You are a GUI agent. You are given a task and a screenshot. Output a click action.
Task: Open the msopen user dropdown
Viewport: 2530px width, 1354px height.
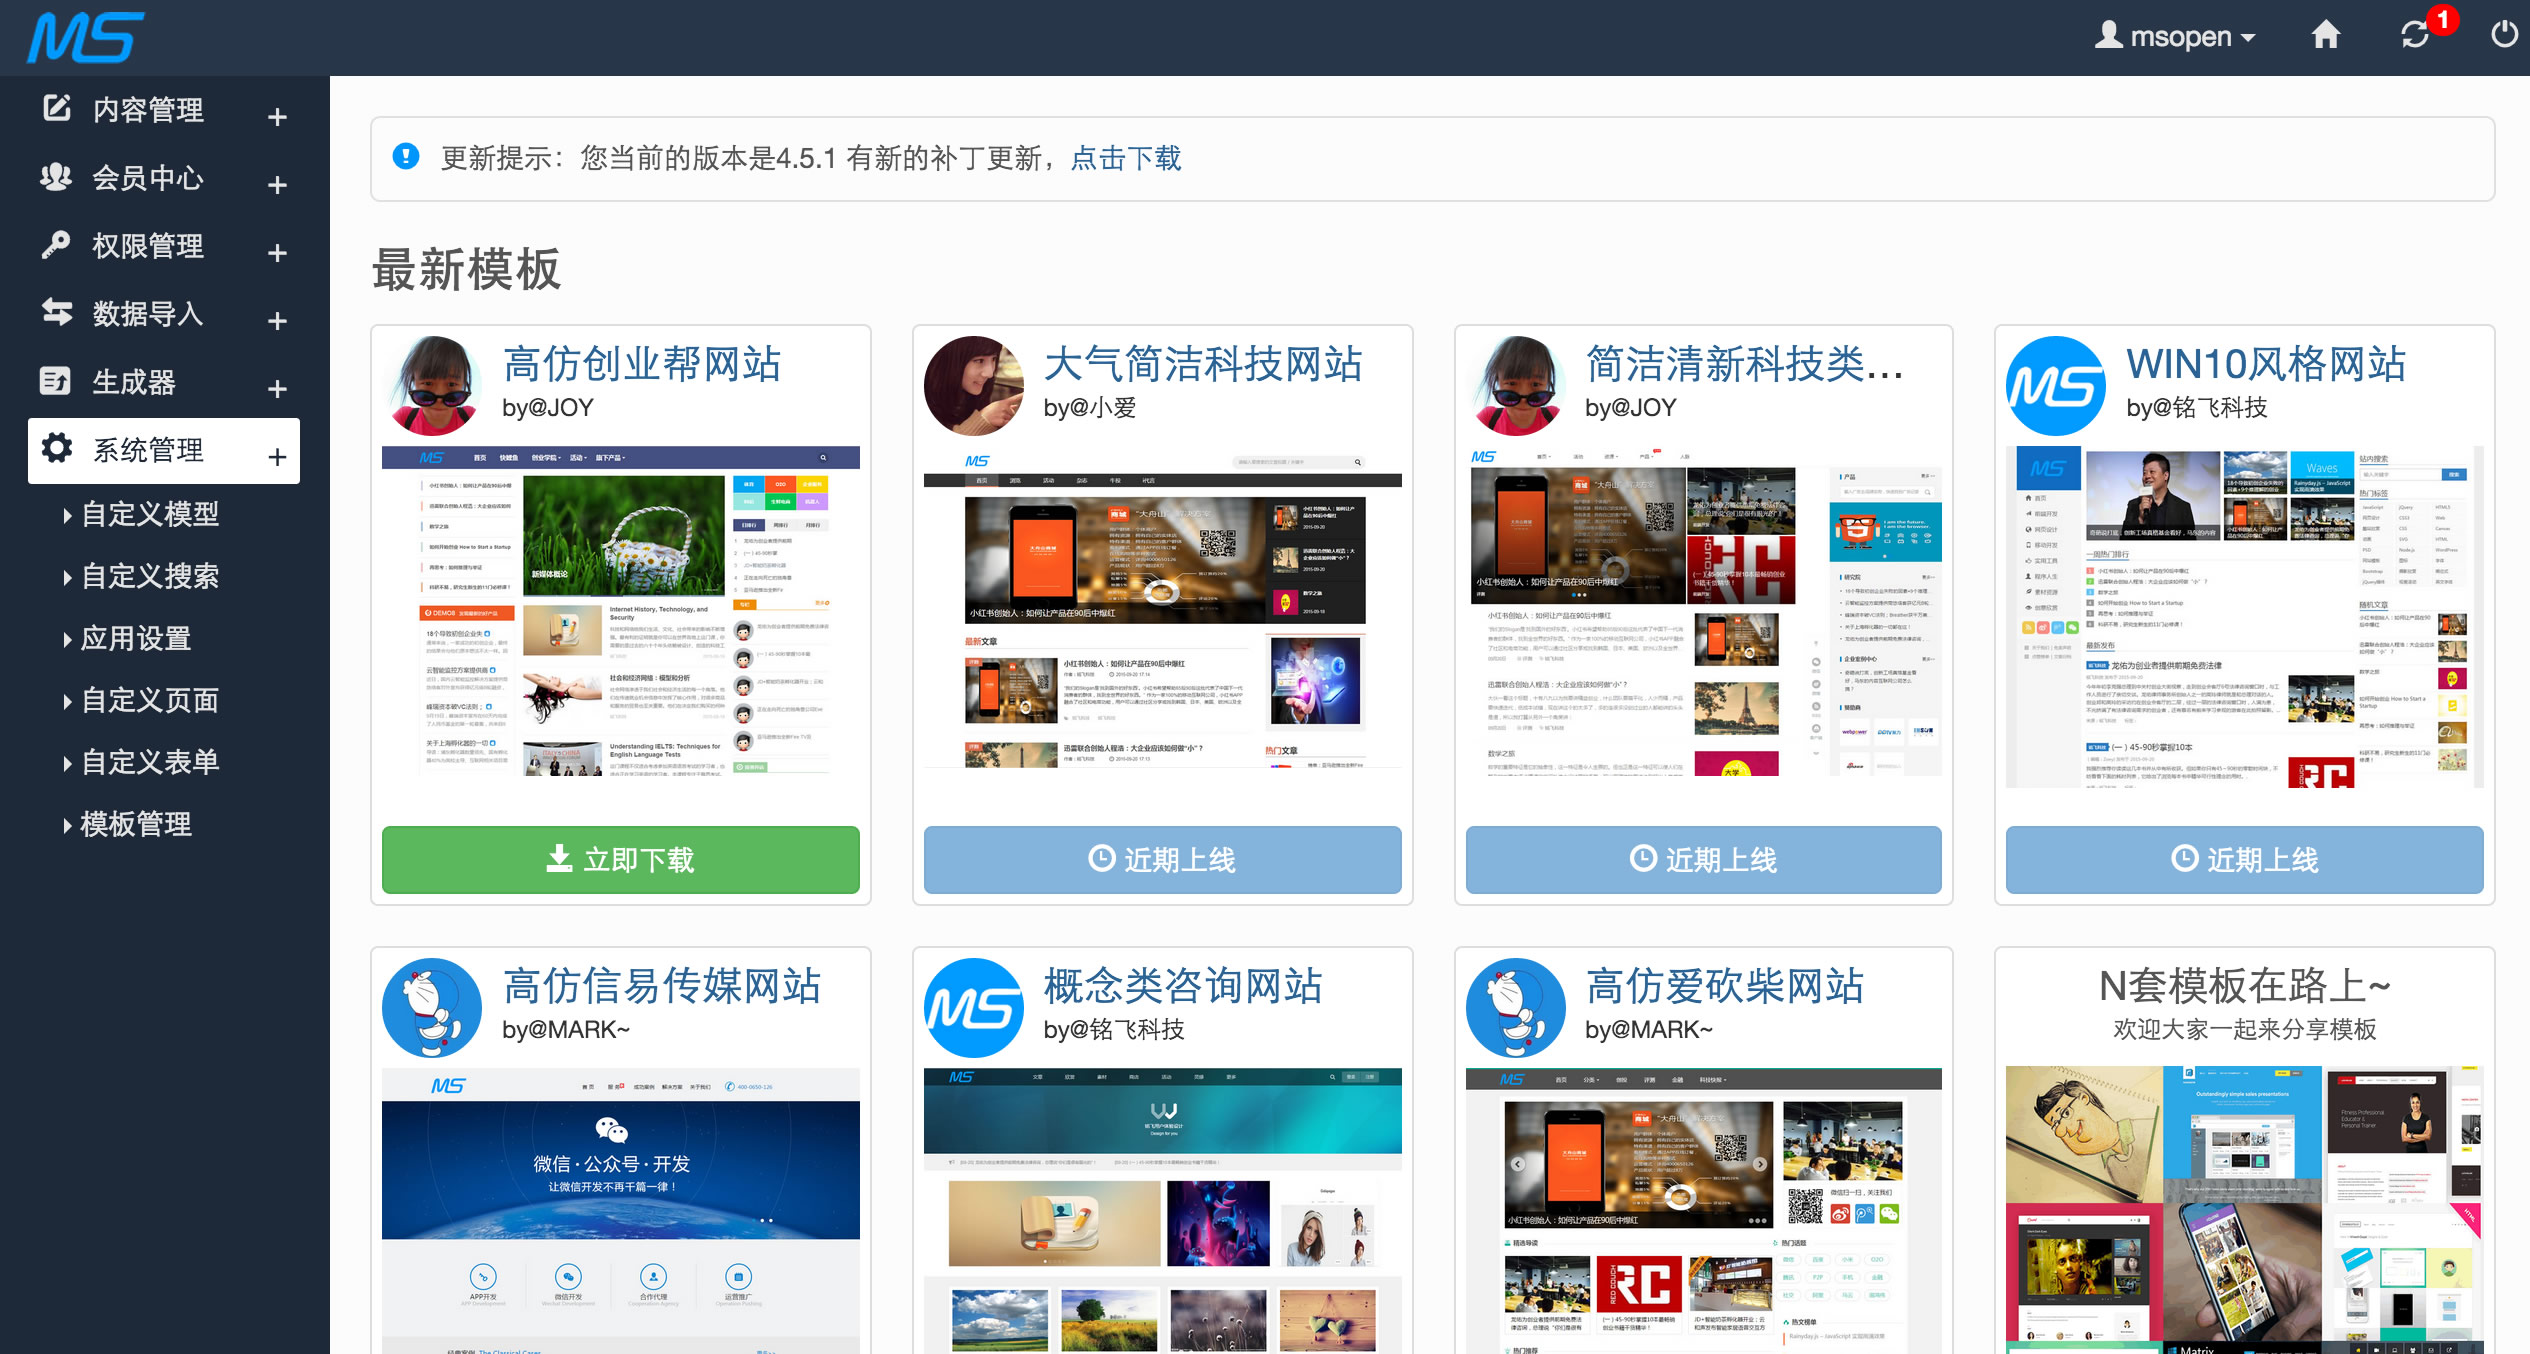(x=2176, y=36)
